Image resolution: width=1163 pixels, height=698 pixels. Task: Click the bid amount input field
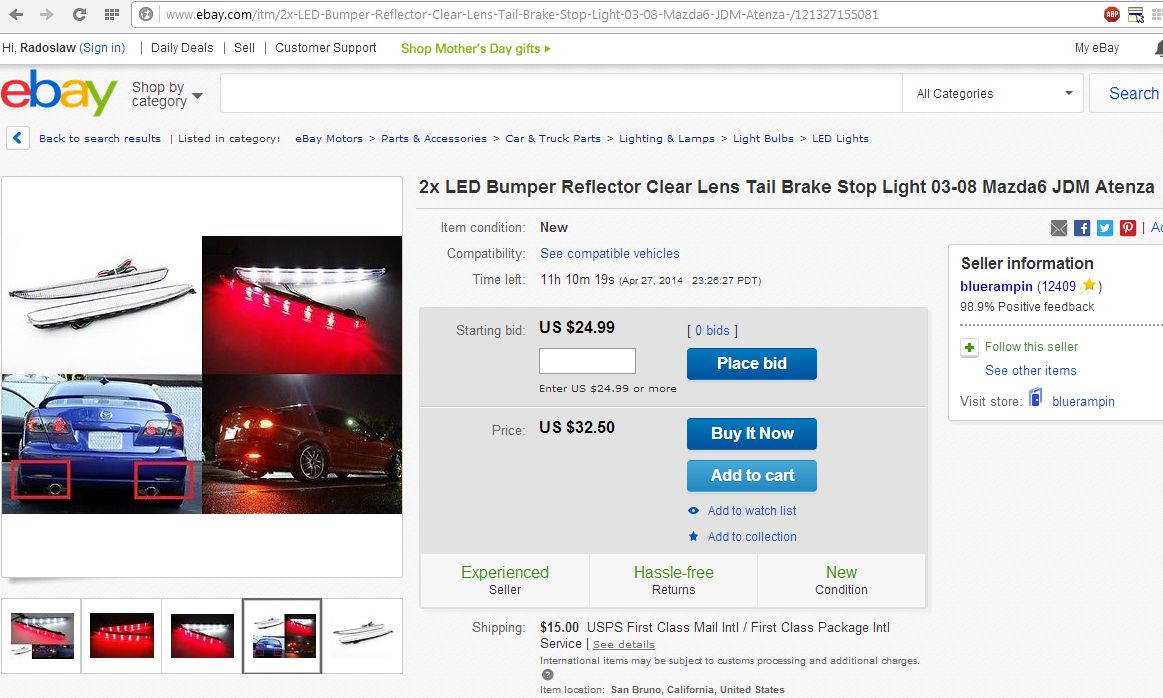587,361
